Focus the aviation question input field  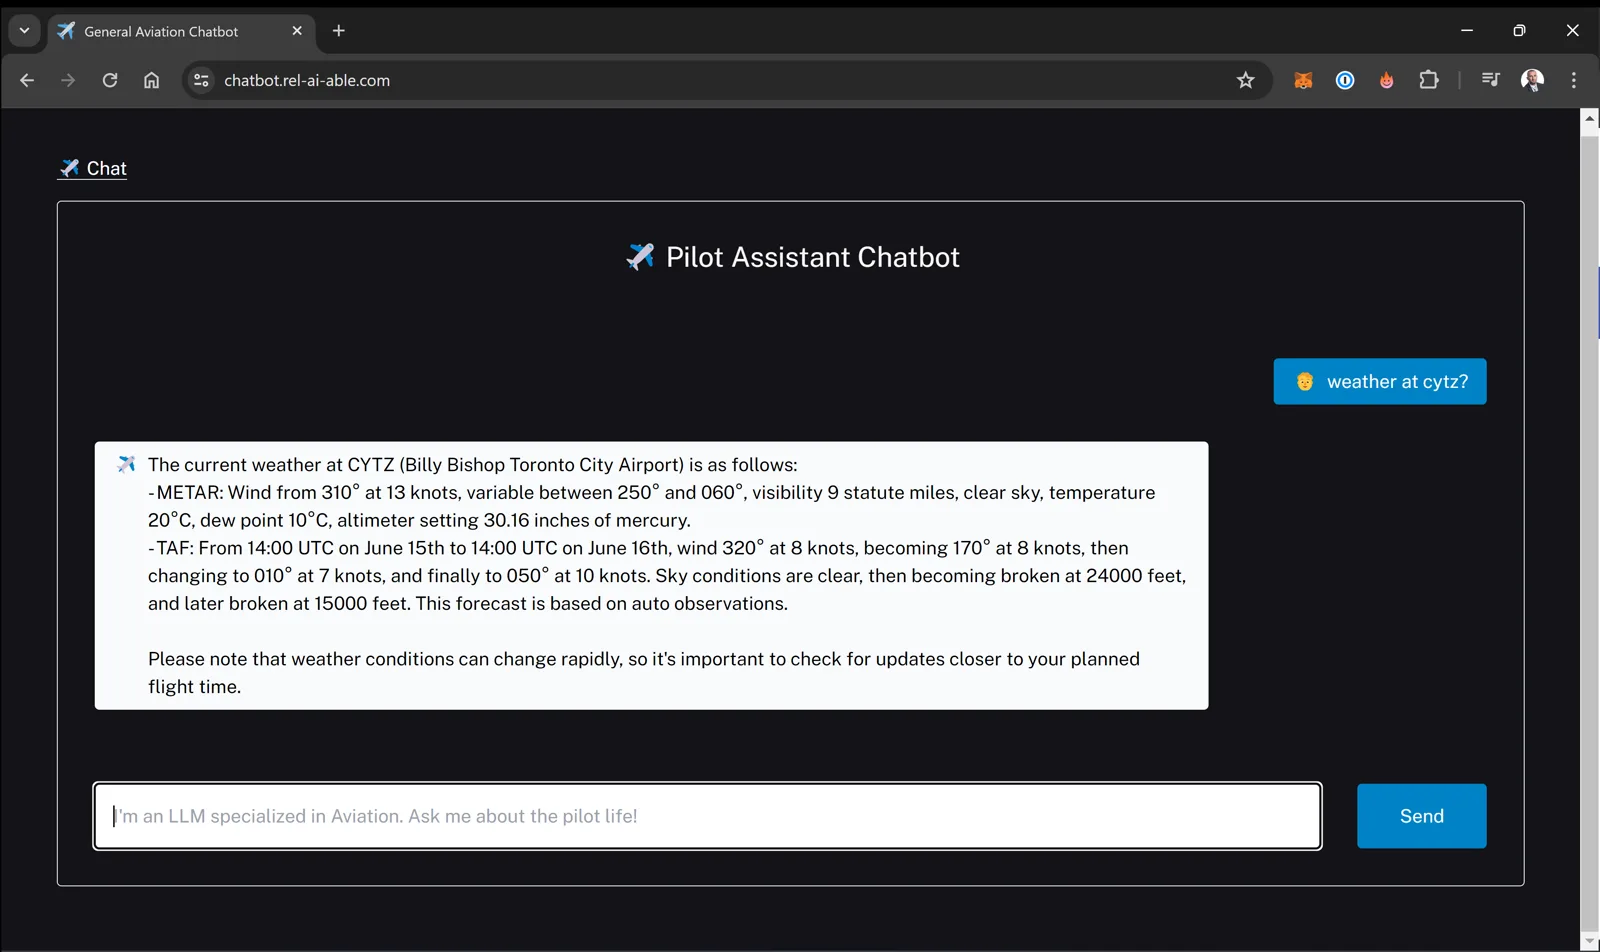click(708, 816)
